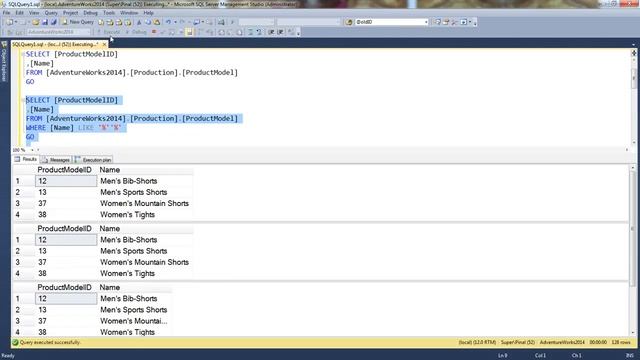Select cell 12 in the first result grid
Image resolution: width=640 pixels, height=360 pixels.
(66, 181)
